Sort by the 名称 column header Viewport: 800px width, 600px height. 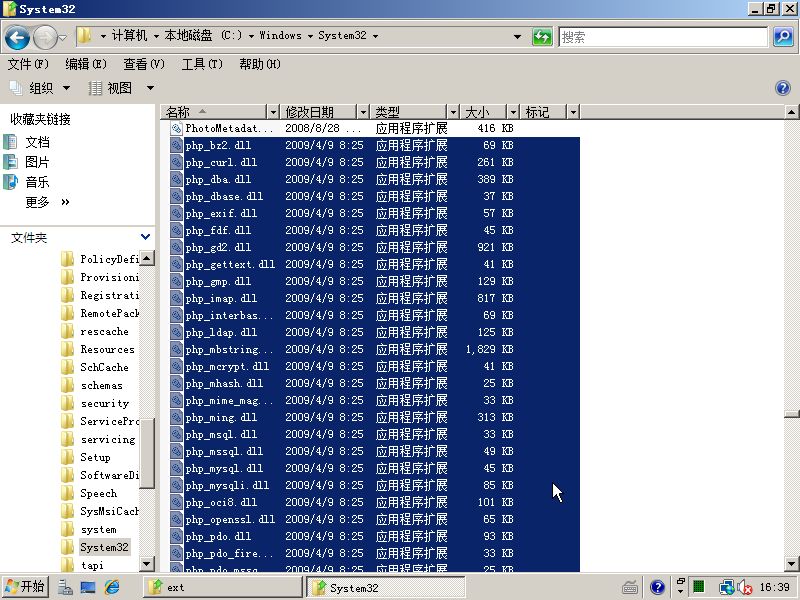click(x=214, y=112)
